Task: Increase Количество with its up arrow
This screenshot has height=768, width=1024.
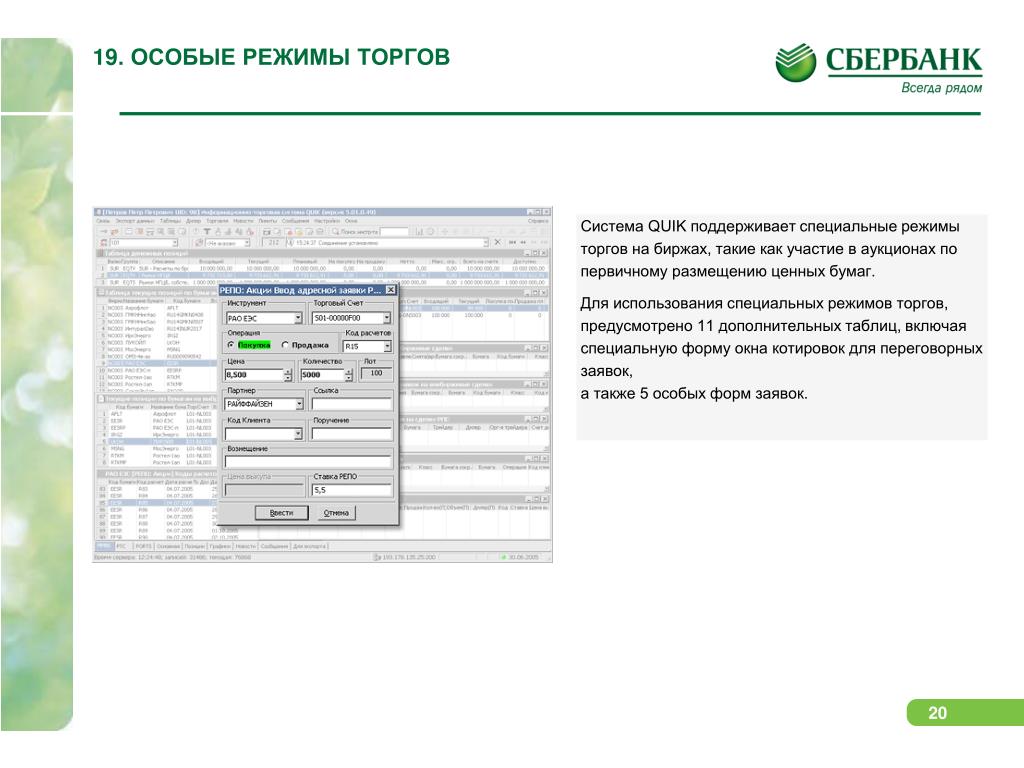Action: point(349,372)
